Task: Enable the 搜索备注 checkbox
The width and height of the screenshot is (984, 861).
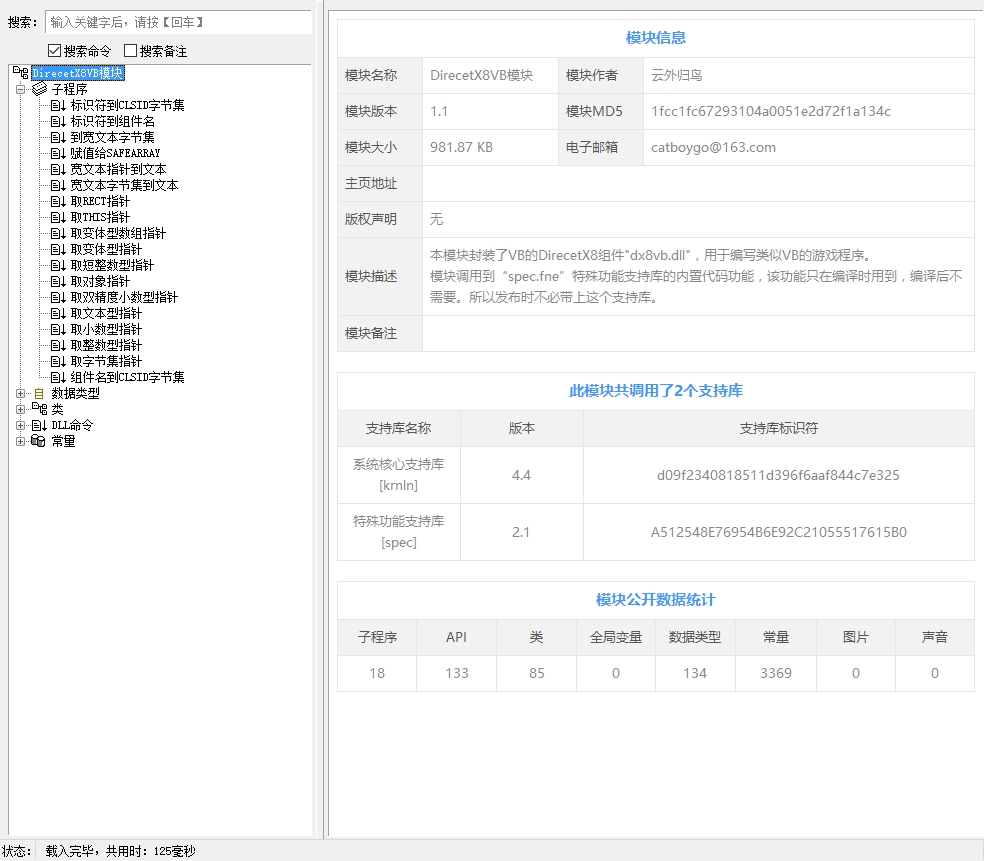Action: 130,51
